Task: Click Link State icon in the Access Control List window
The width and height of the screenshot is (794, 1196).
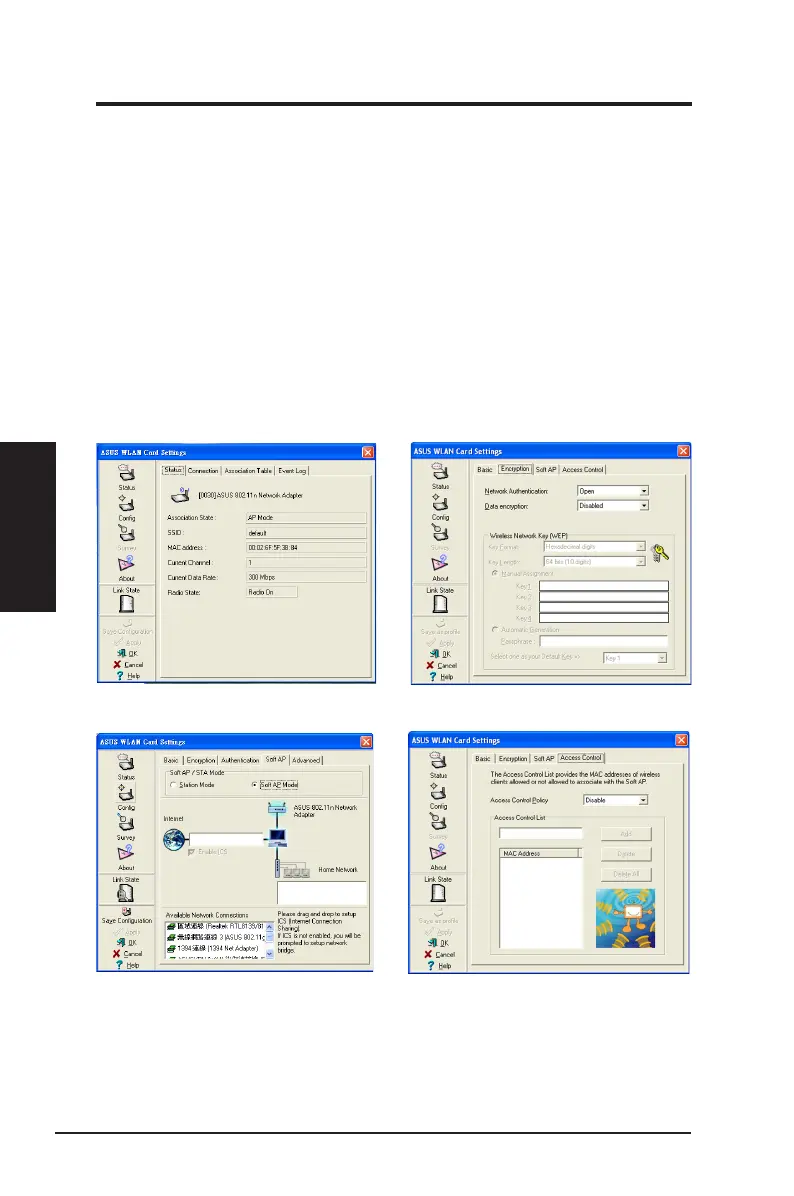Action: tap(439, 892)
